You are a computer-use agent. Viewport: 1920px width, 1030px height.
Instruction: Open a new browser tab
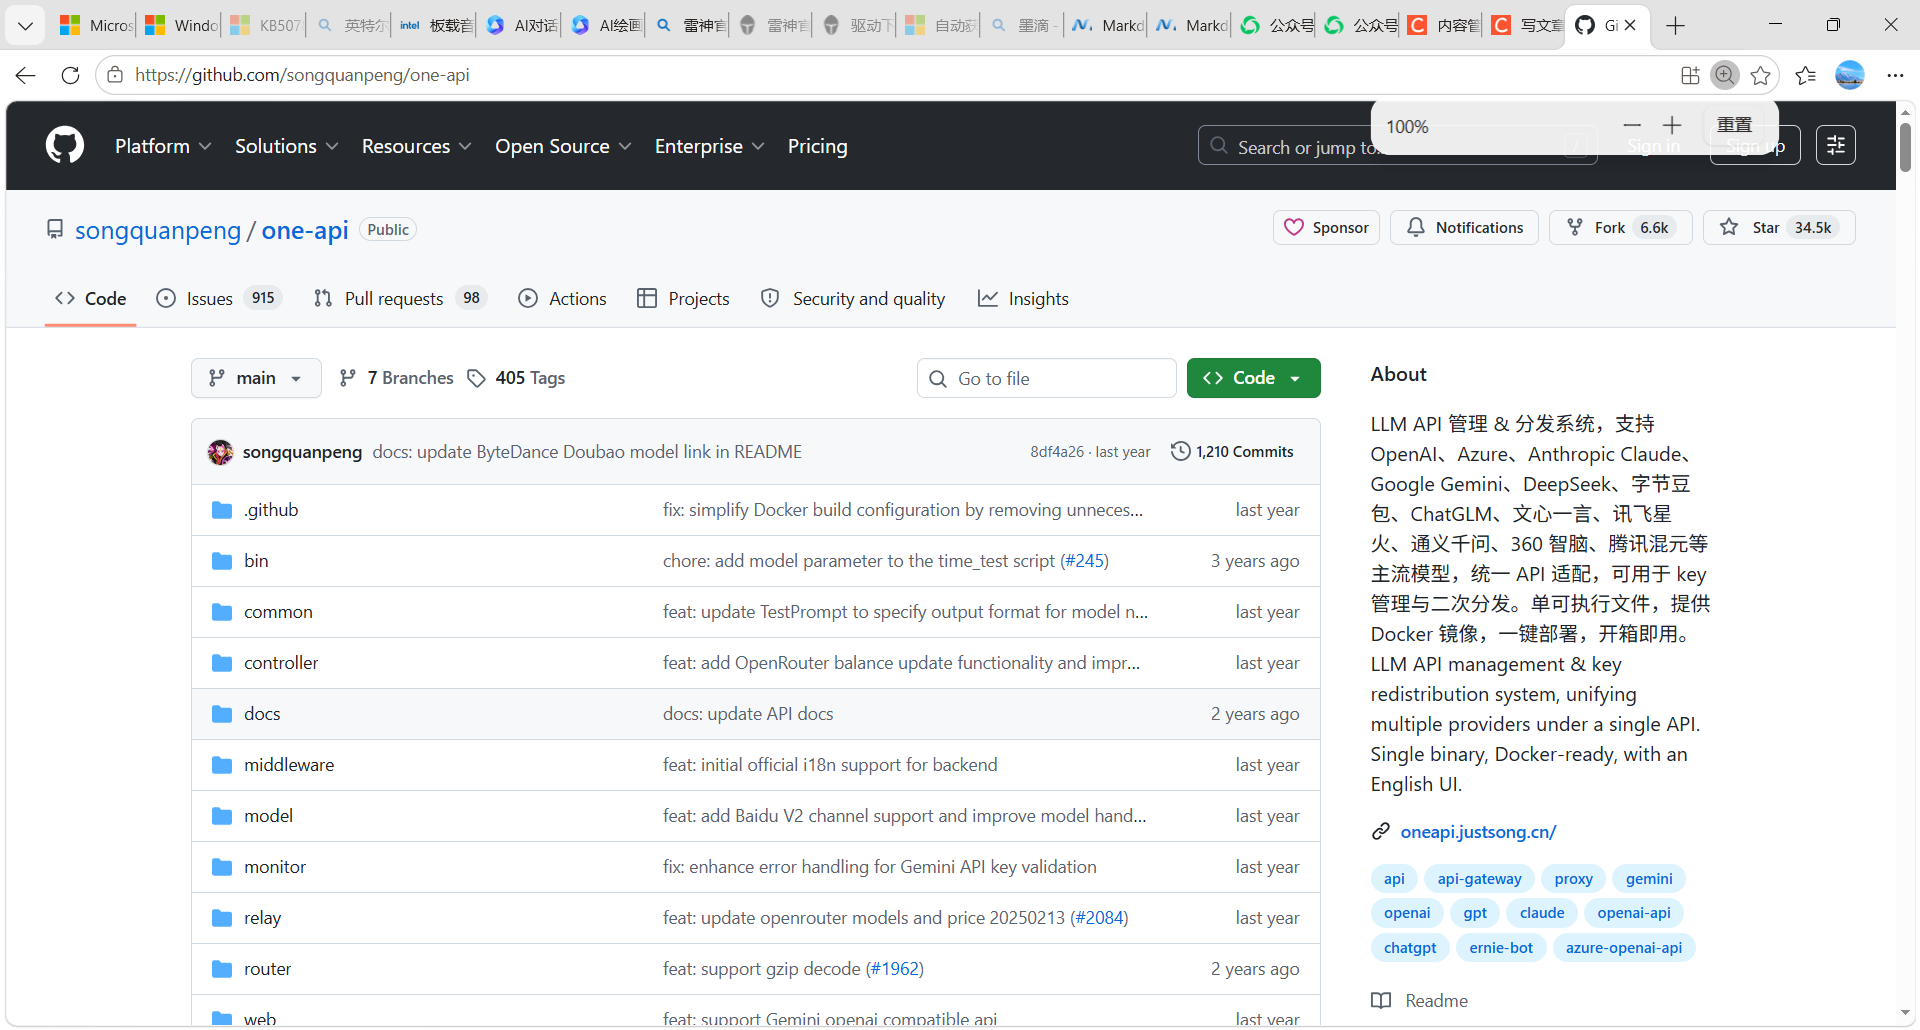[x=1676, y=26]
